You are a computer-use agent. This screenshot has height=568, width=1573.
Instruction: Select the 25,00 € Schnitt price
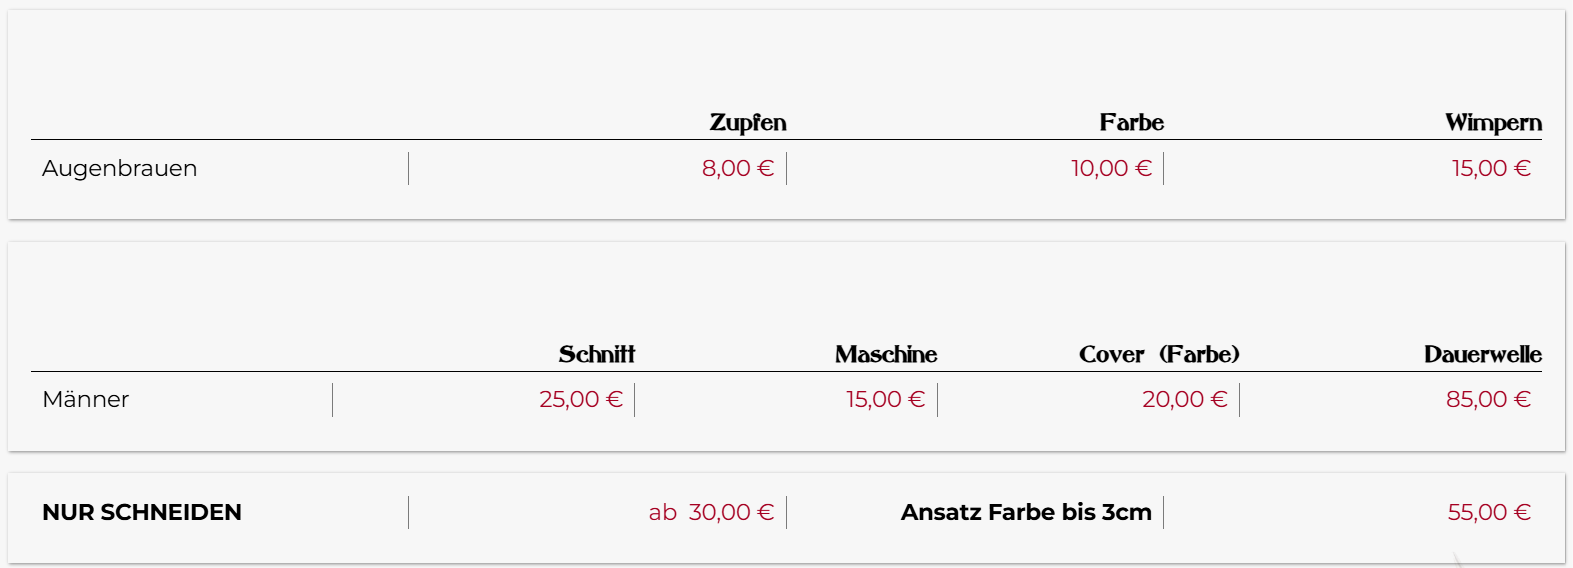(x=580, y=399)
